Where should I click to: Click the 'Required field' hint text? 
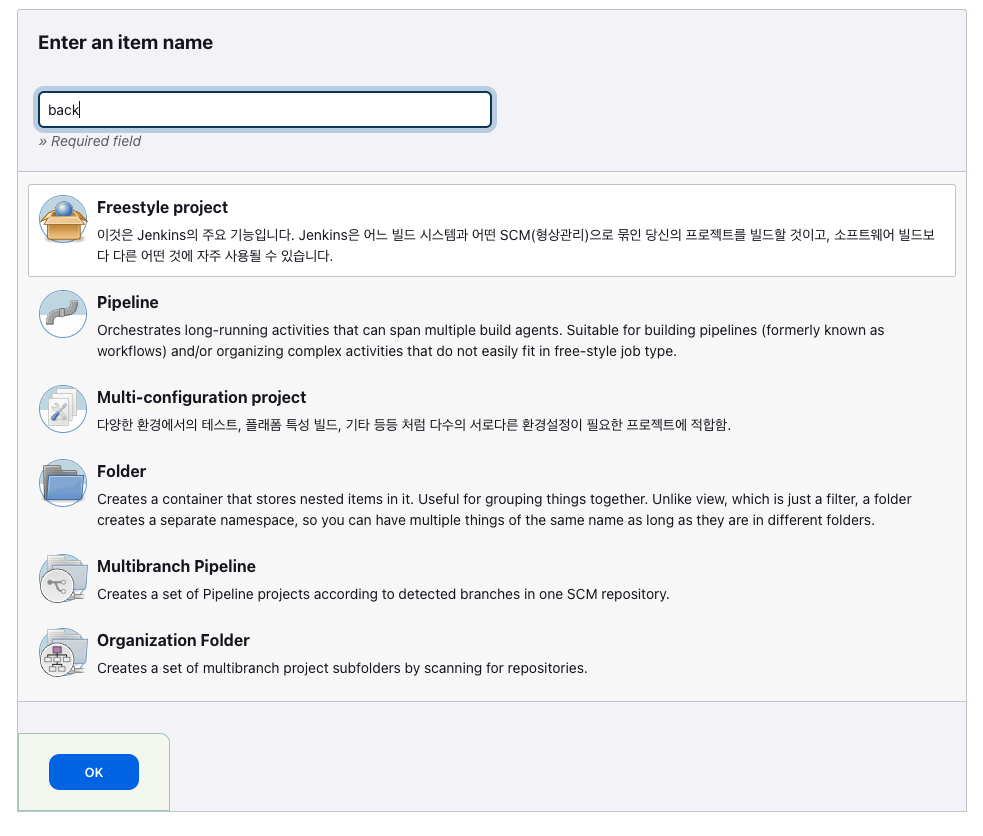(x=90, y=141)
